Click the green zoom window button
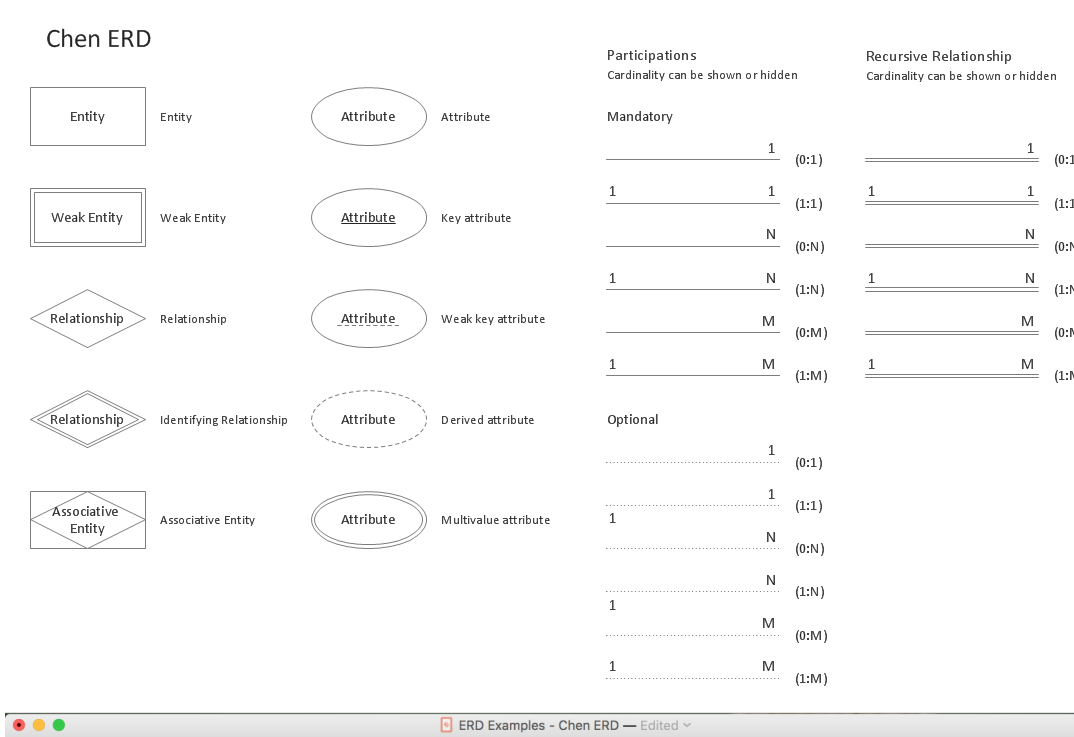 point(59,724)
